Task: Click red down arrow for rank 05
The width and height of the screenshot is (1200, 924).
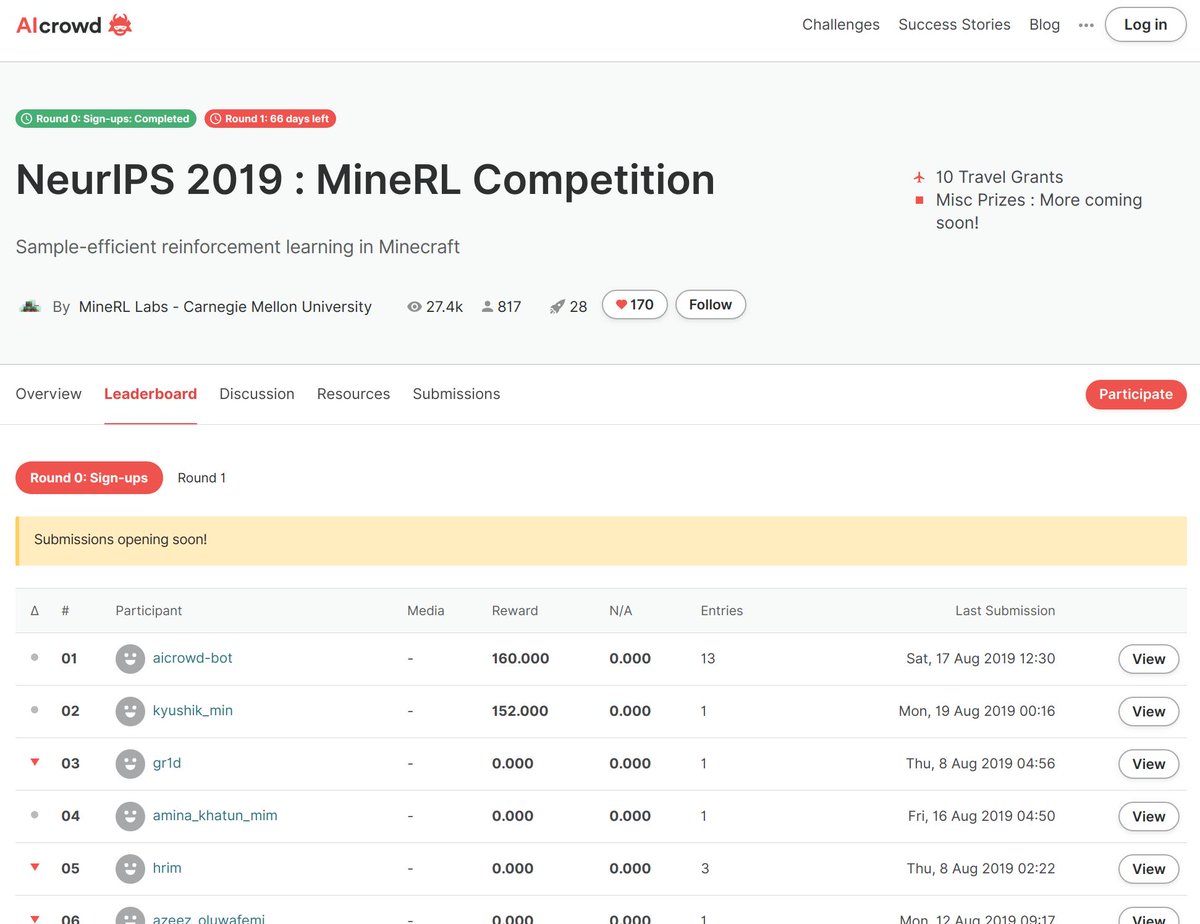Action: [35, 867]
